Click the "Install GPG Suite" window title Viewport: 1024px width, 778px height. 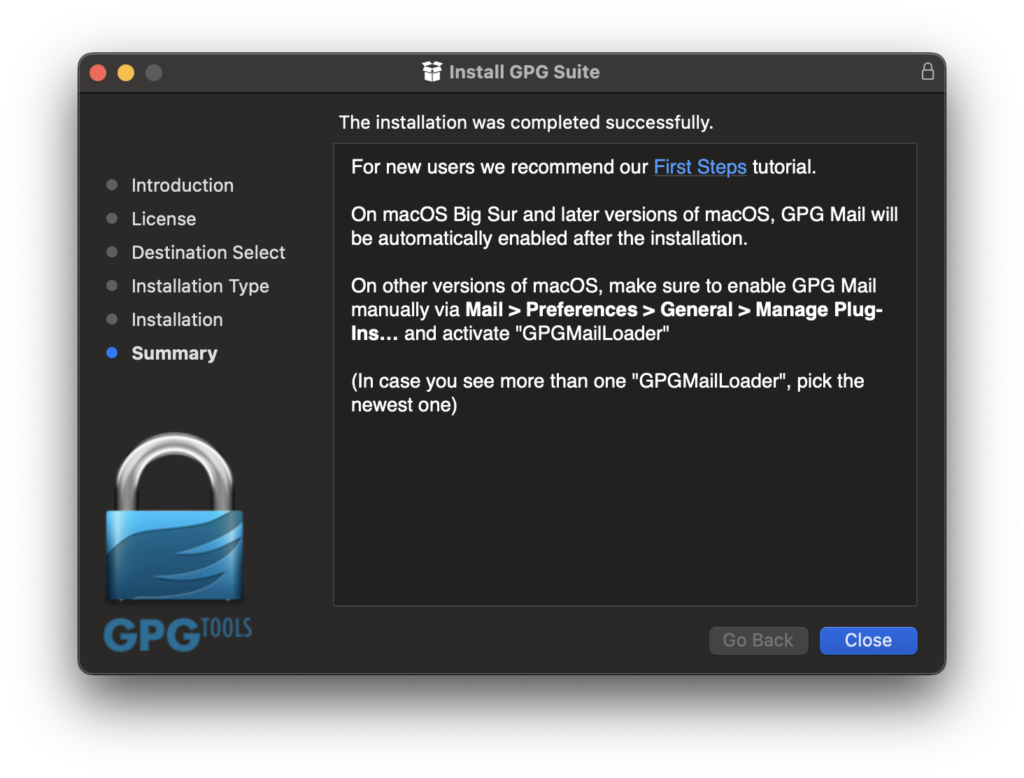point(524,72)
